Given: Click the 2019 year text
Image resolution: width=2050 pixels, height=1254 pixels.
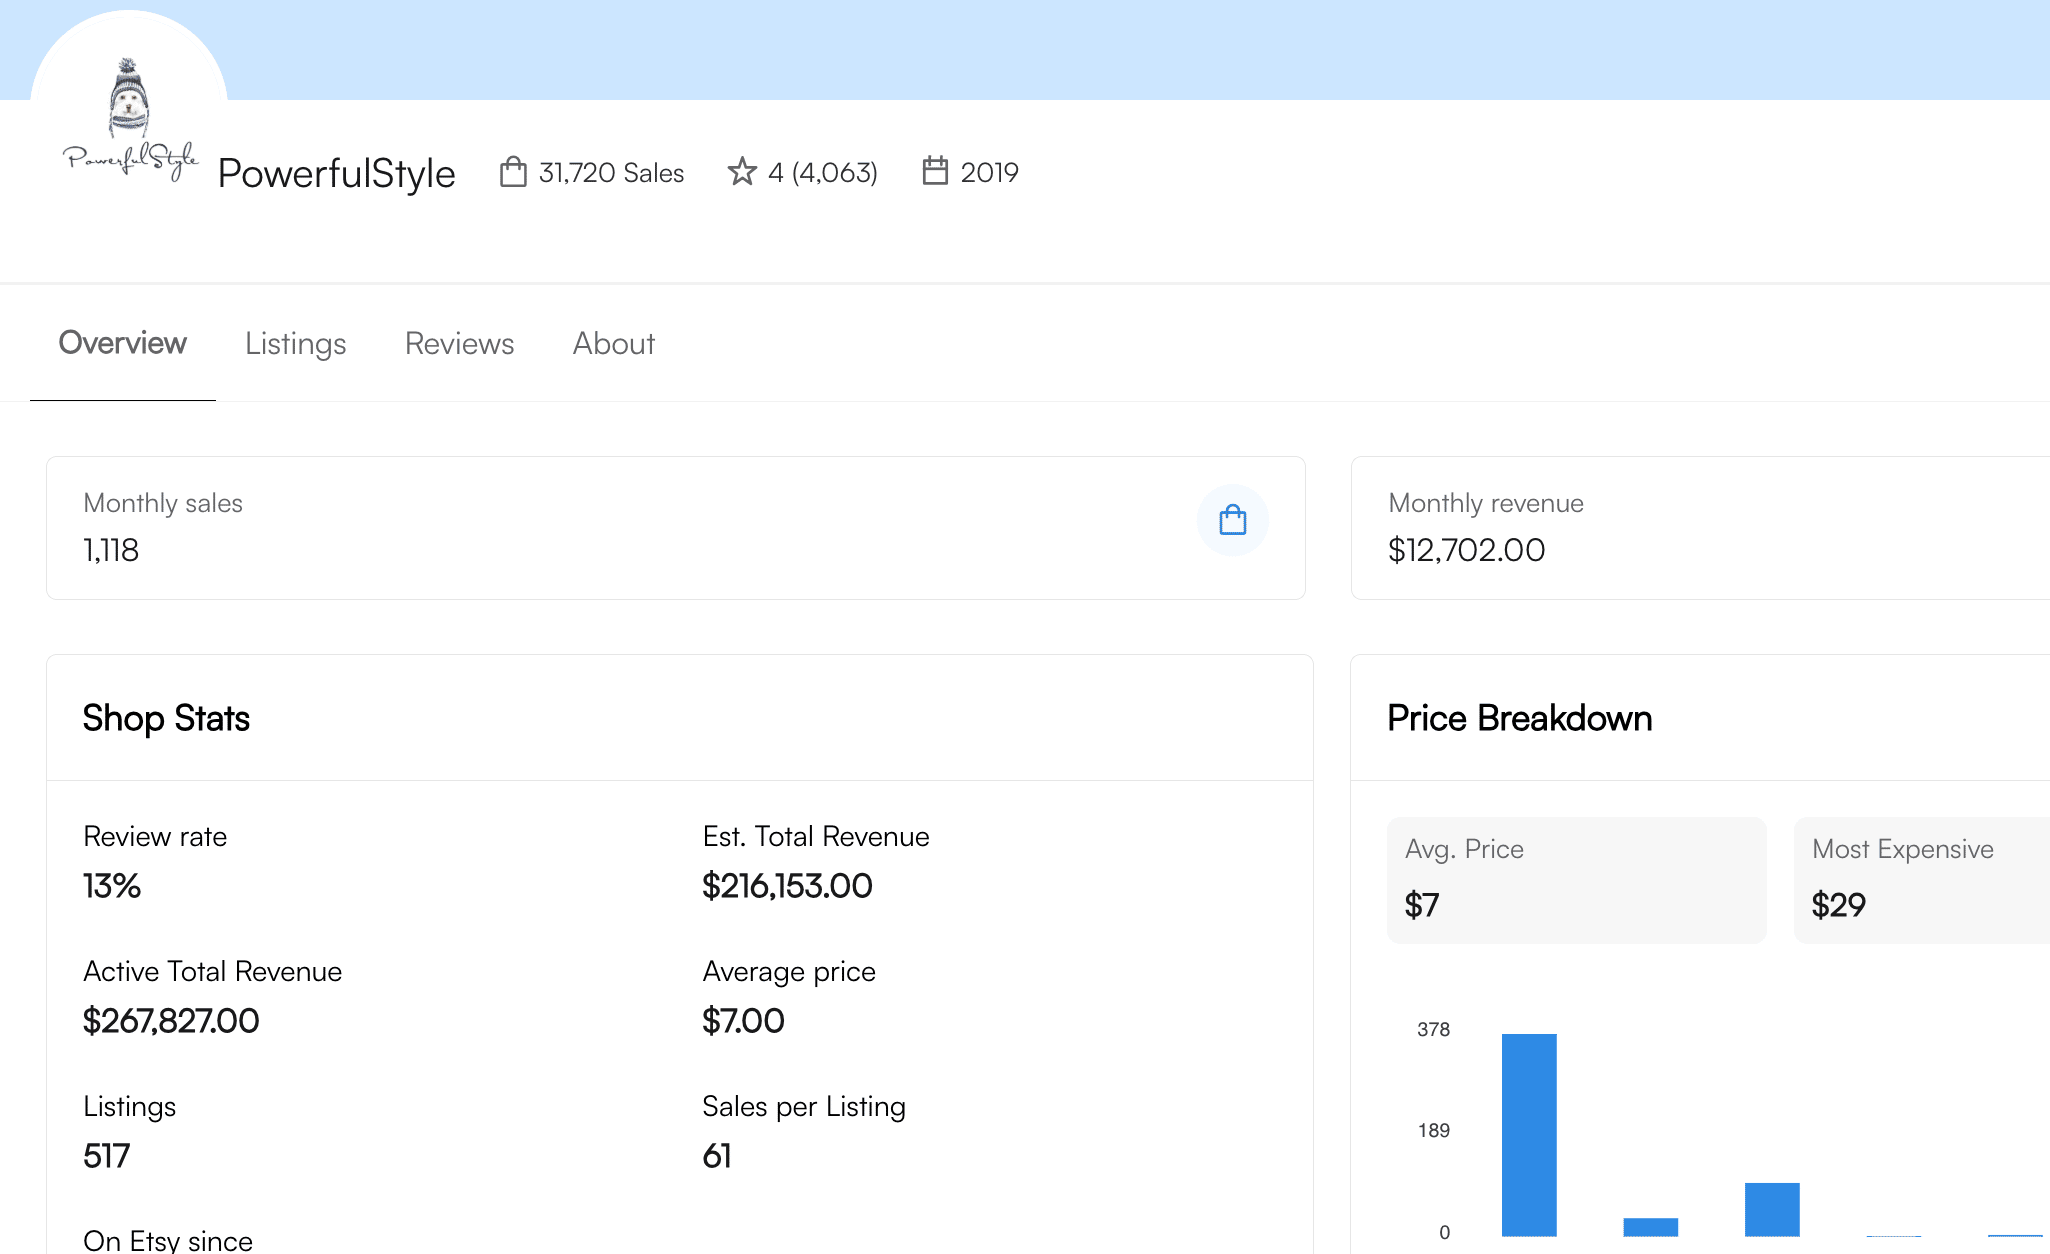Looking at the screenshot, I should (x=990, y=172).
